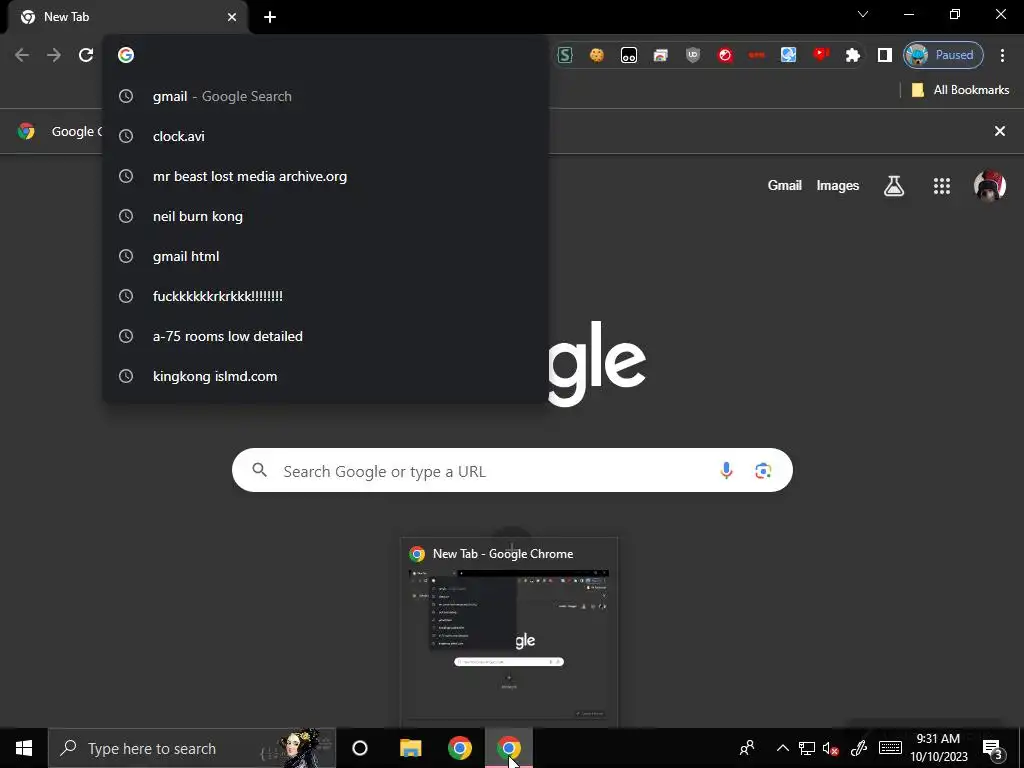Choose 'mr beast lost media archive.org' suggestion
The width and height of the screenshot is (1024, 768).
click(x=325, y=176)
